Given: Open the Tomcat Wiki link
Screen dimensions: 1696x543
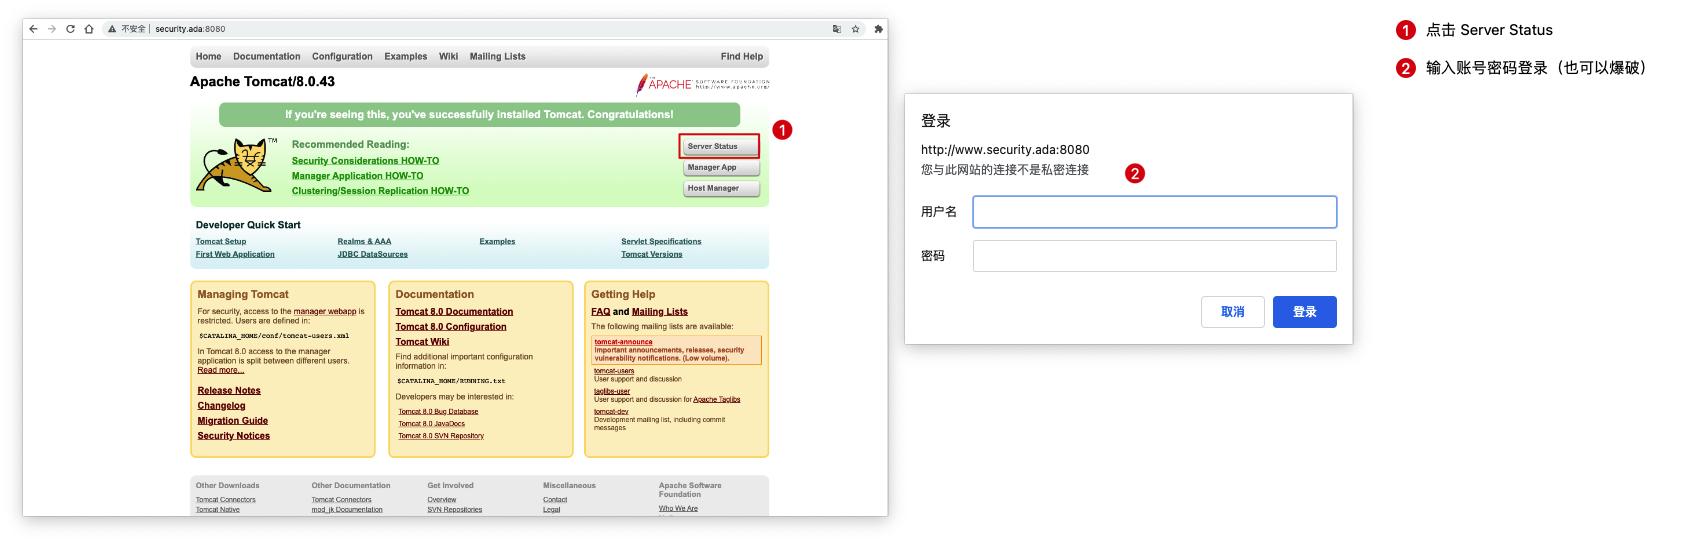Looking at the screenshot, I should [422, 342].
